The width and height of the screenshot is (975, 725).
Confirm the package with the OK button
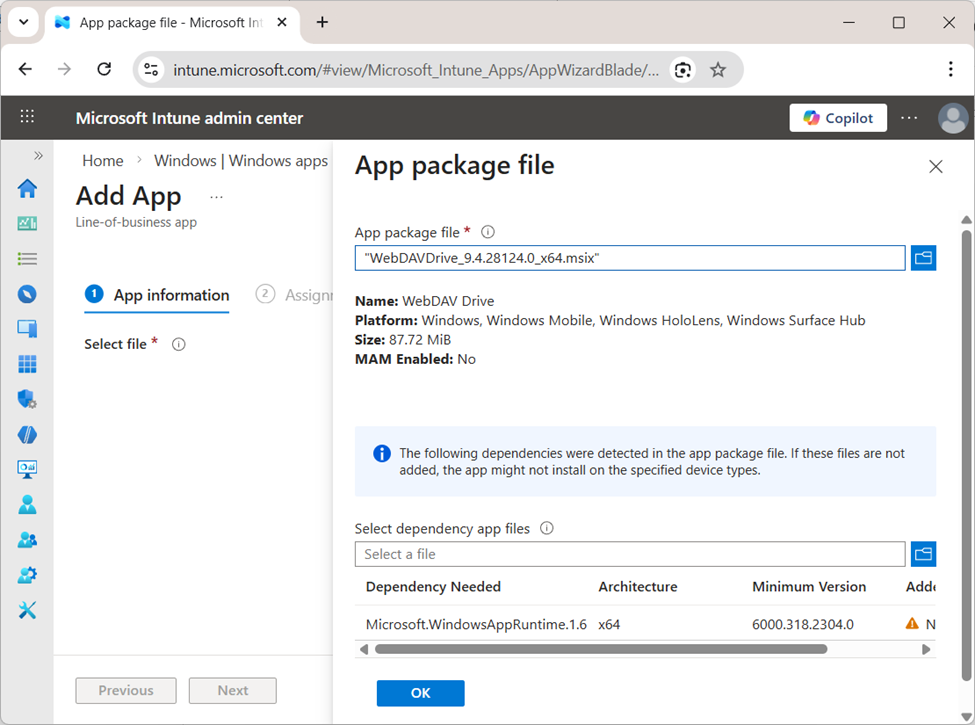(x=420, y=692)
